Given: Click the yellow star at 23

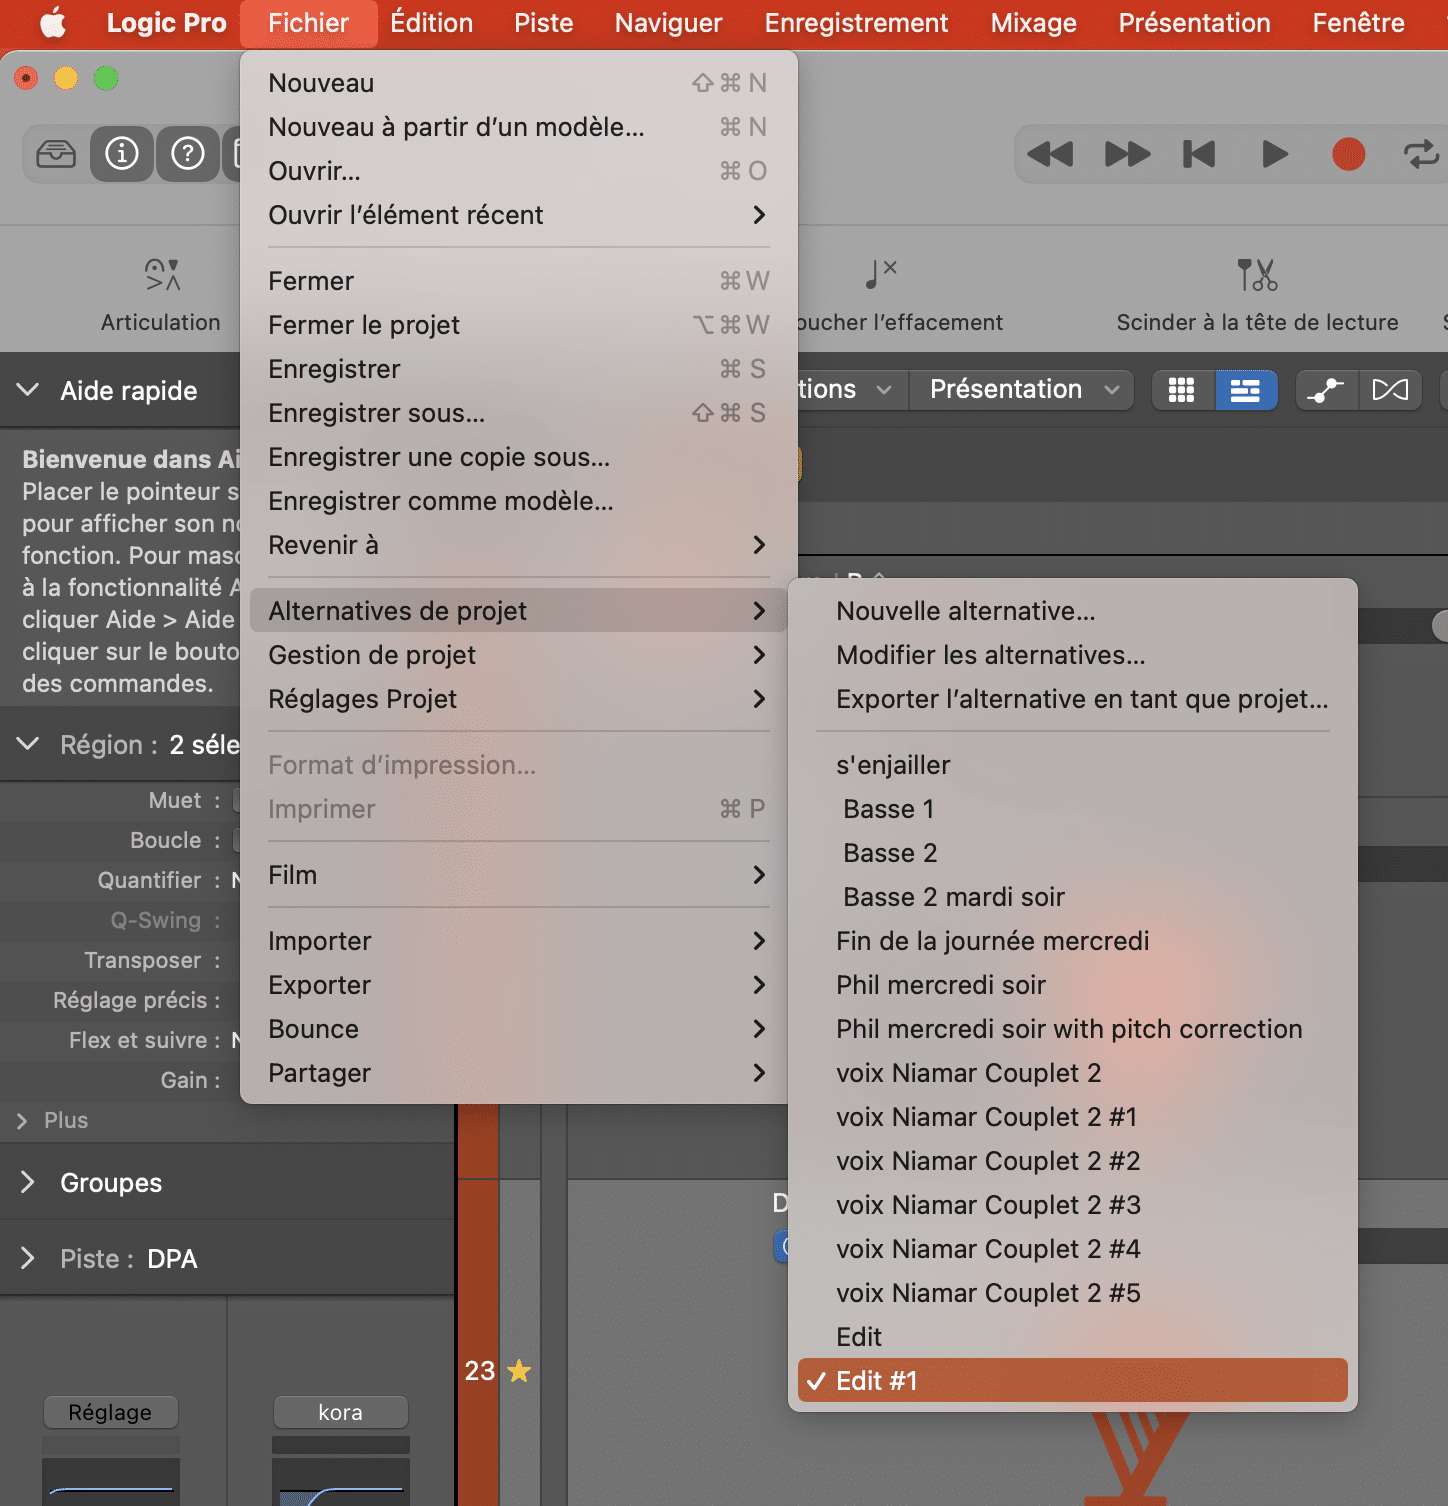Looking at the screenshot, I should (x=519, y=1371).
